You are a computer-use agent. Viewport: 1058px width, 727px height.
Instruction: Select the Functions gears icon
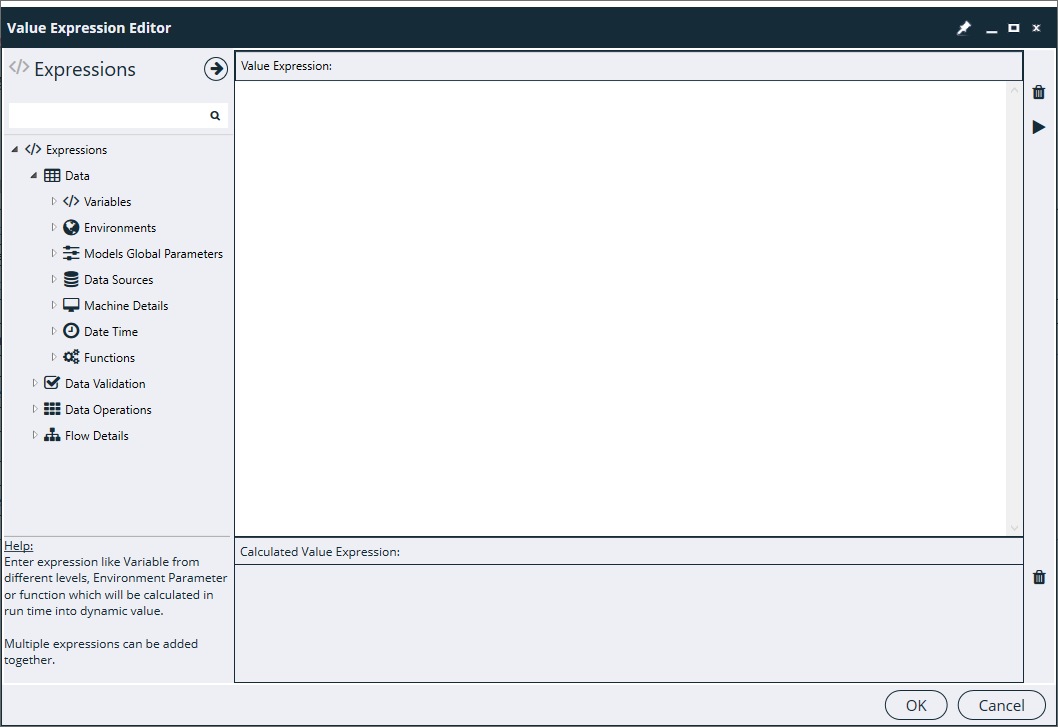(x=71, y=358)
